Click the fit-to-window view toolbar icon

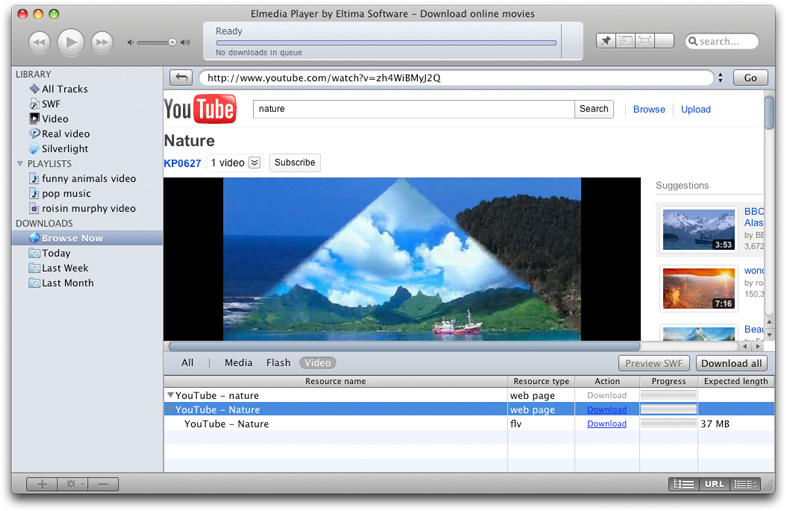tap(626, 41)
